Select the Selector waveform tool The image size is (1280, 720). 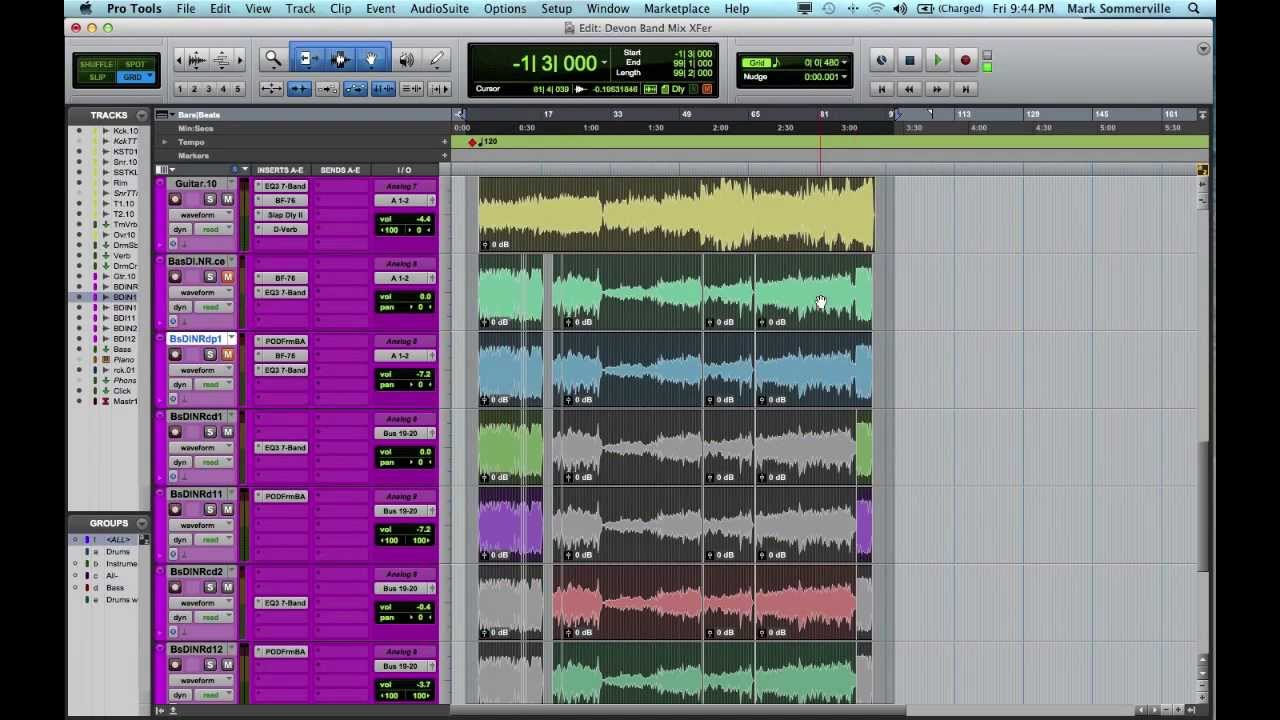(339, 60)
